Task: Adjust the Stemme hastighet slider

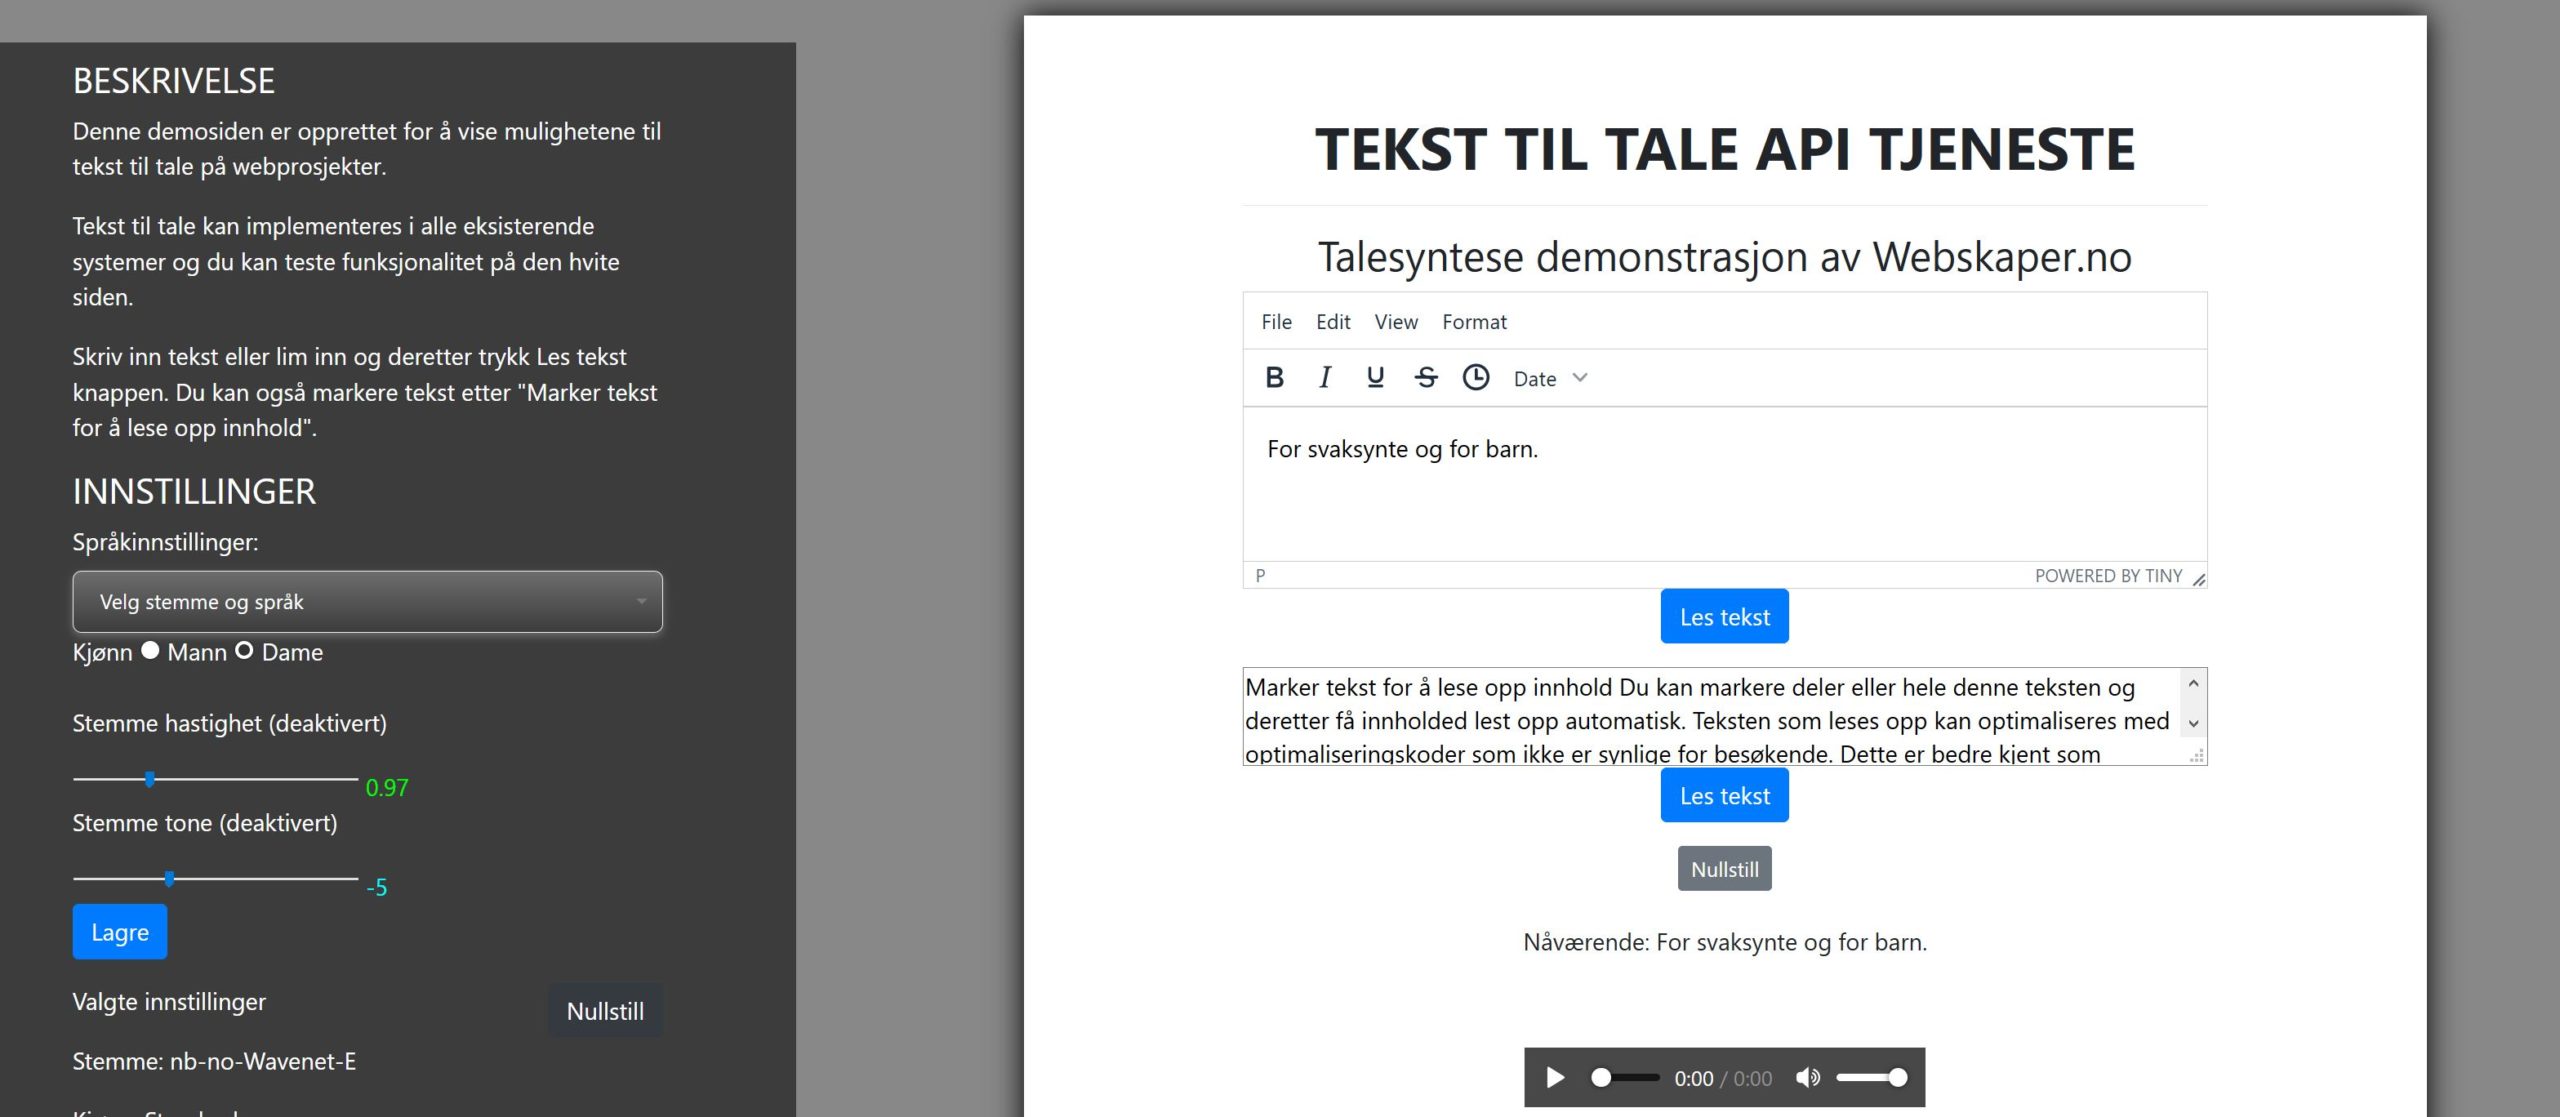Action: coord(151,778)
